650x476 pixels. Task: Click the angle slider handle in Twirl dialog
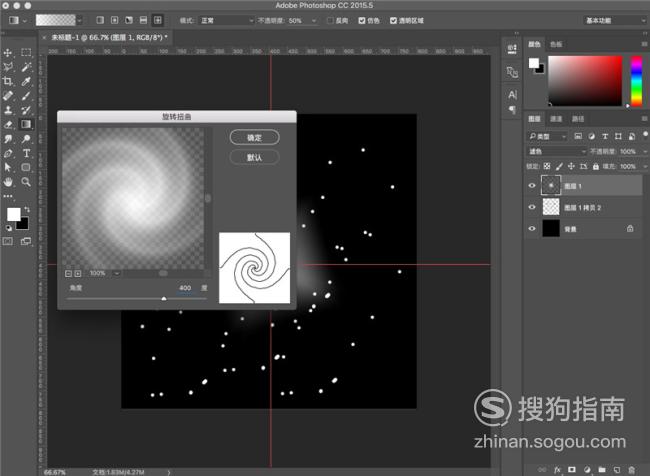pos(164,299)
